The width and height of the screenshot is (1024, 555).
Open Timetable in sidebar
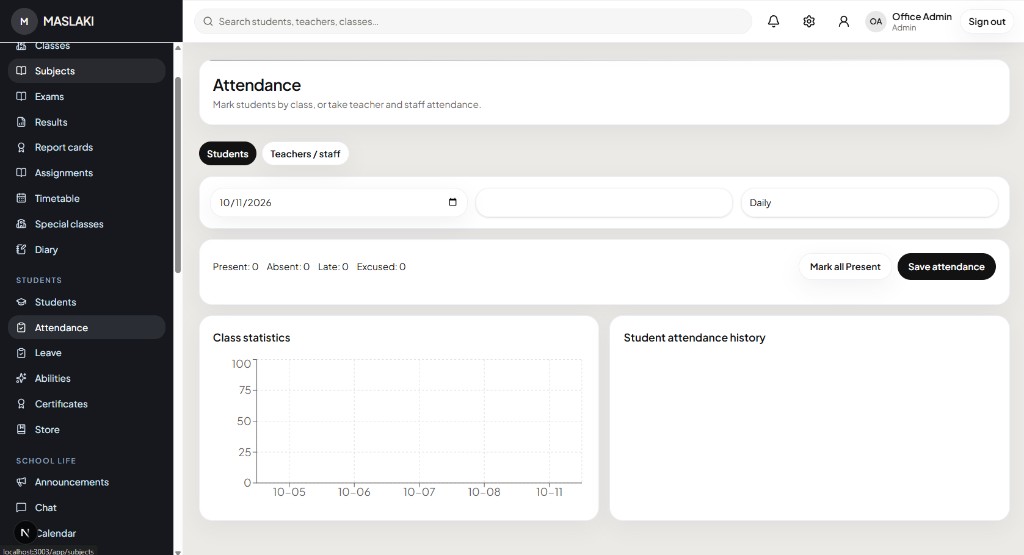click(x=86, y=198)
